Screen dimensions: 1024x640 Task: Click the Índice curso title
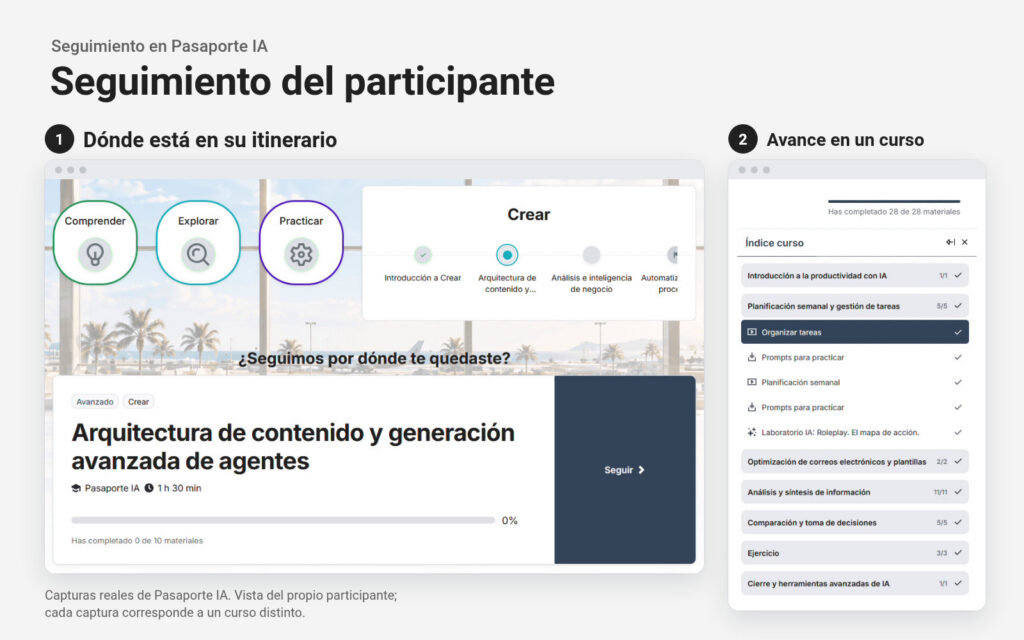(775, 242)
